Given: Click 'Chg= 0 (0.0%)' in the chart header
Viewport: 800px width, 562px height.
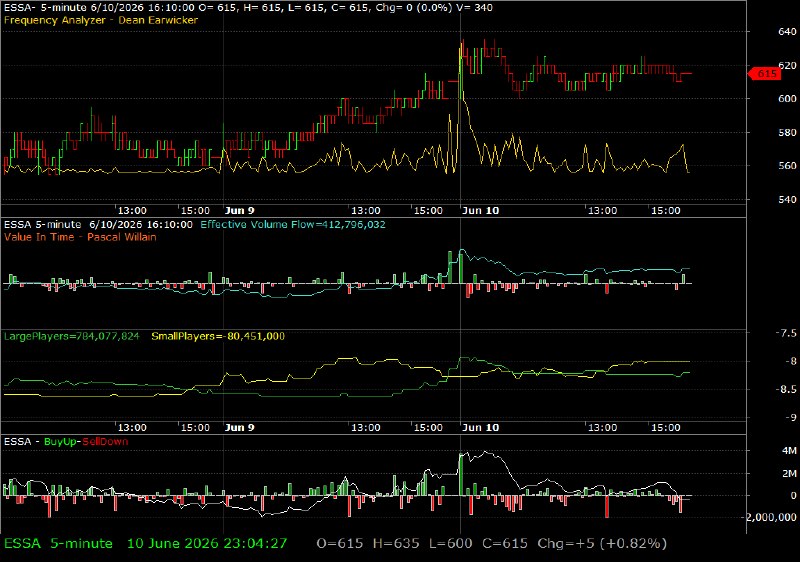Looking at the screenshot, I should coord(414,8).
